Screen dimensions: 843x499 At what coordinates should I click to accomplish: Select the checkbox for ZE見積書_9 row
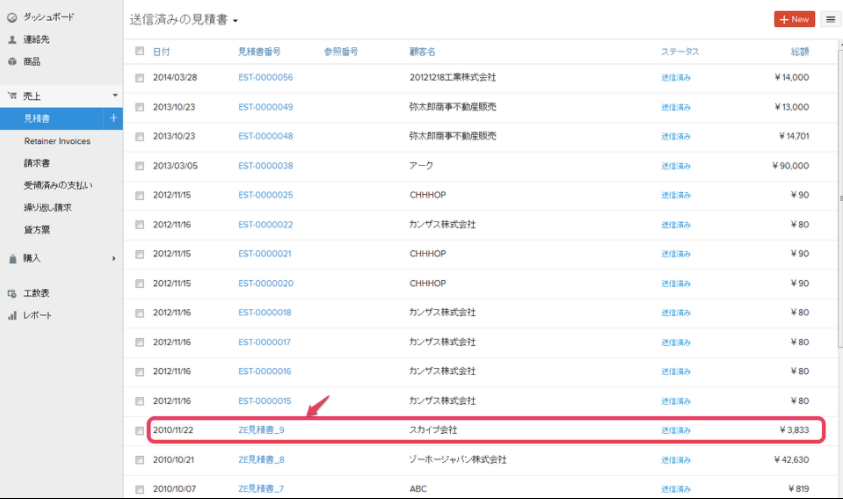click(140, 431)
